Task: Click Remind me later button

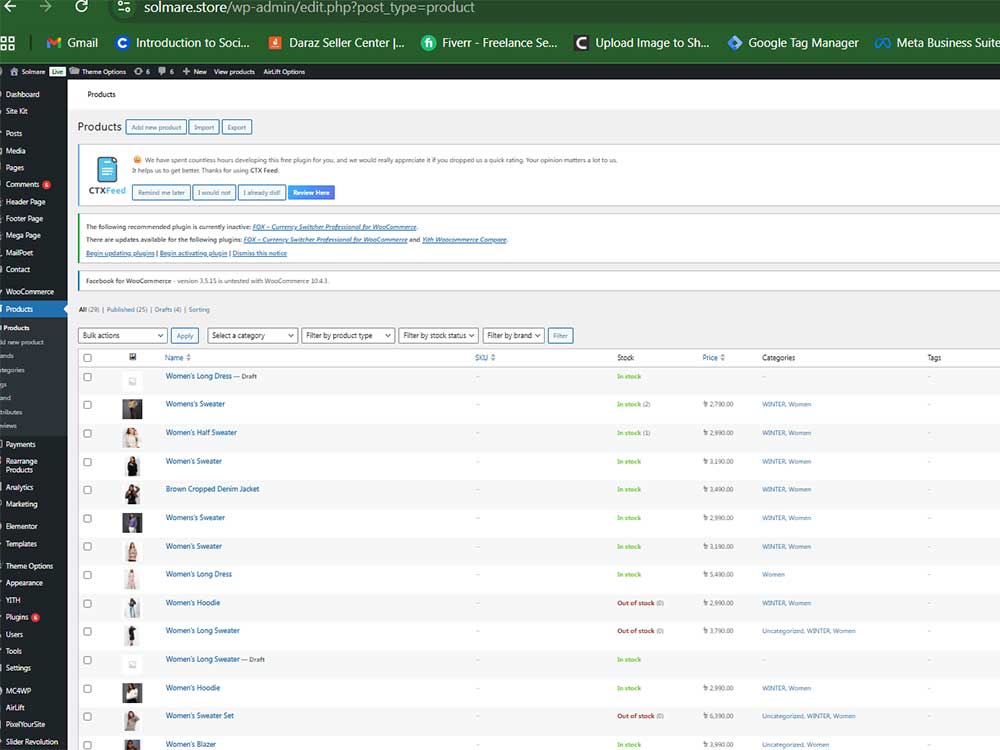Action: pyautogui.click(x=161, y=193)
